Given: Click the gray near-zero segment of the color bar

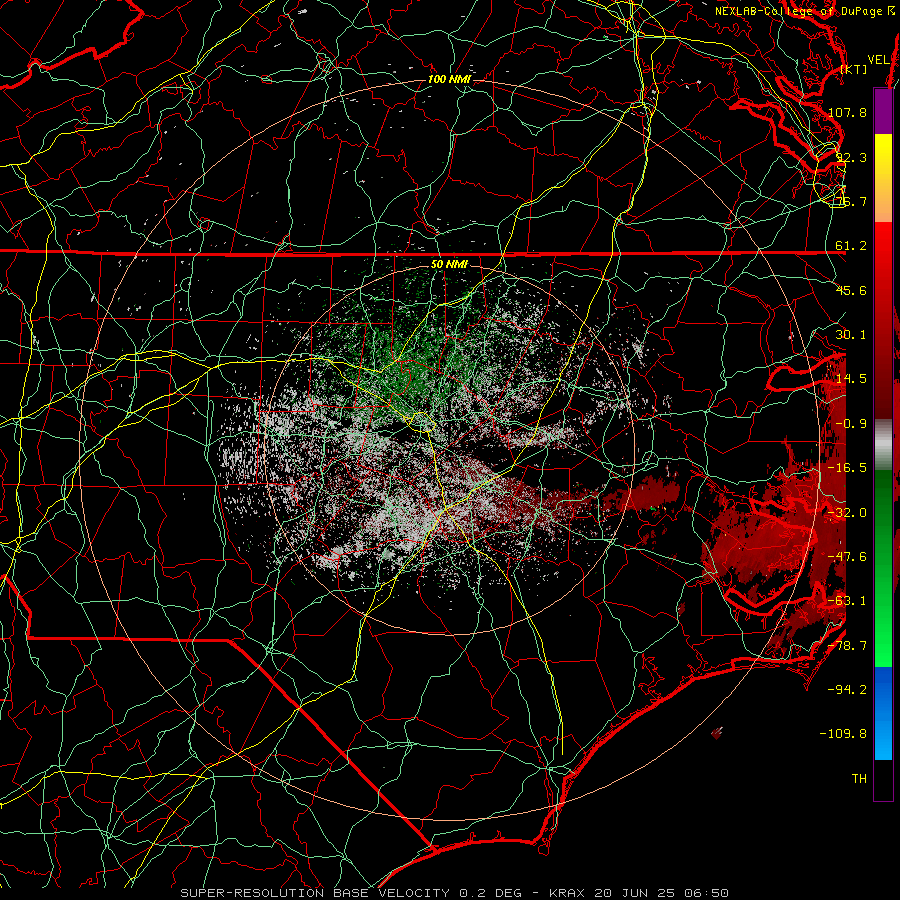Looking at the screenshot, I should pyautogui.click(x=883, y=445).
